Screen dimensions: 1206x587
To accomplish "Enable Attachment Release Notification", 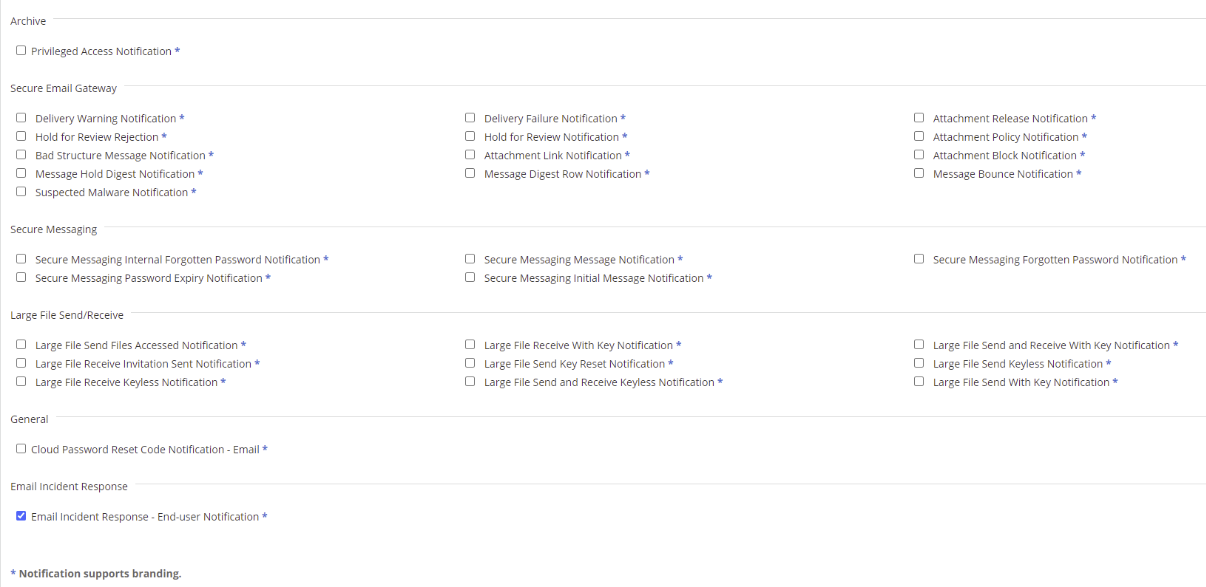I will point(919,118).
